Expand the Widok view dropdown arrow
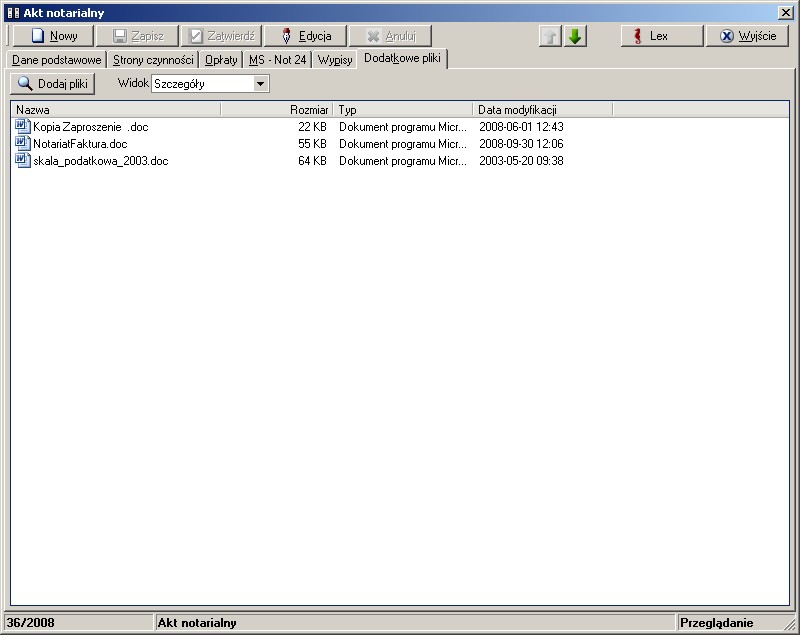The height and width of the screenshot is (635, 800). click(x=261, y=84)
